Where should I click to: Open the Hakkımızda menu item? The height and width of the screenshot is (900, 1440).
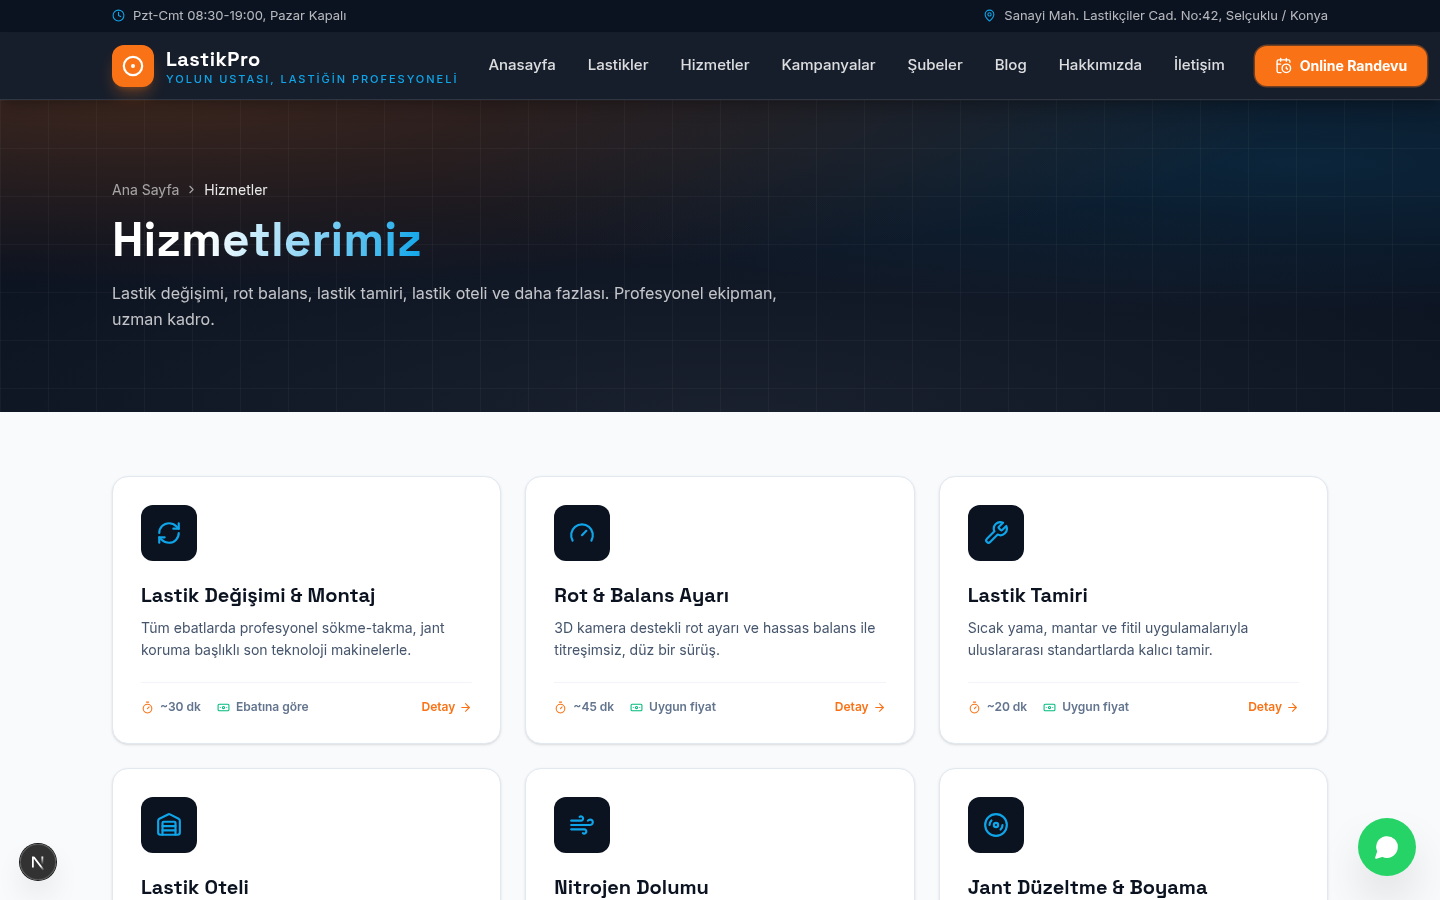click(x=1100, y=65)
